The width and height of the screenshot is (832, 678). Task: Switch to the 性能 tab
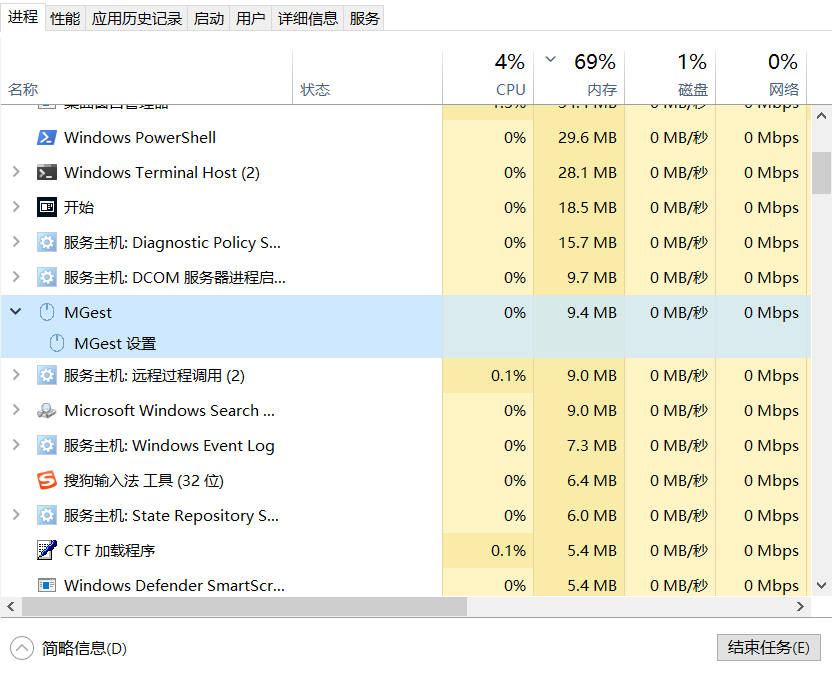coord(65,19)
